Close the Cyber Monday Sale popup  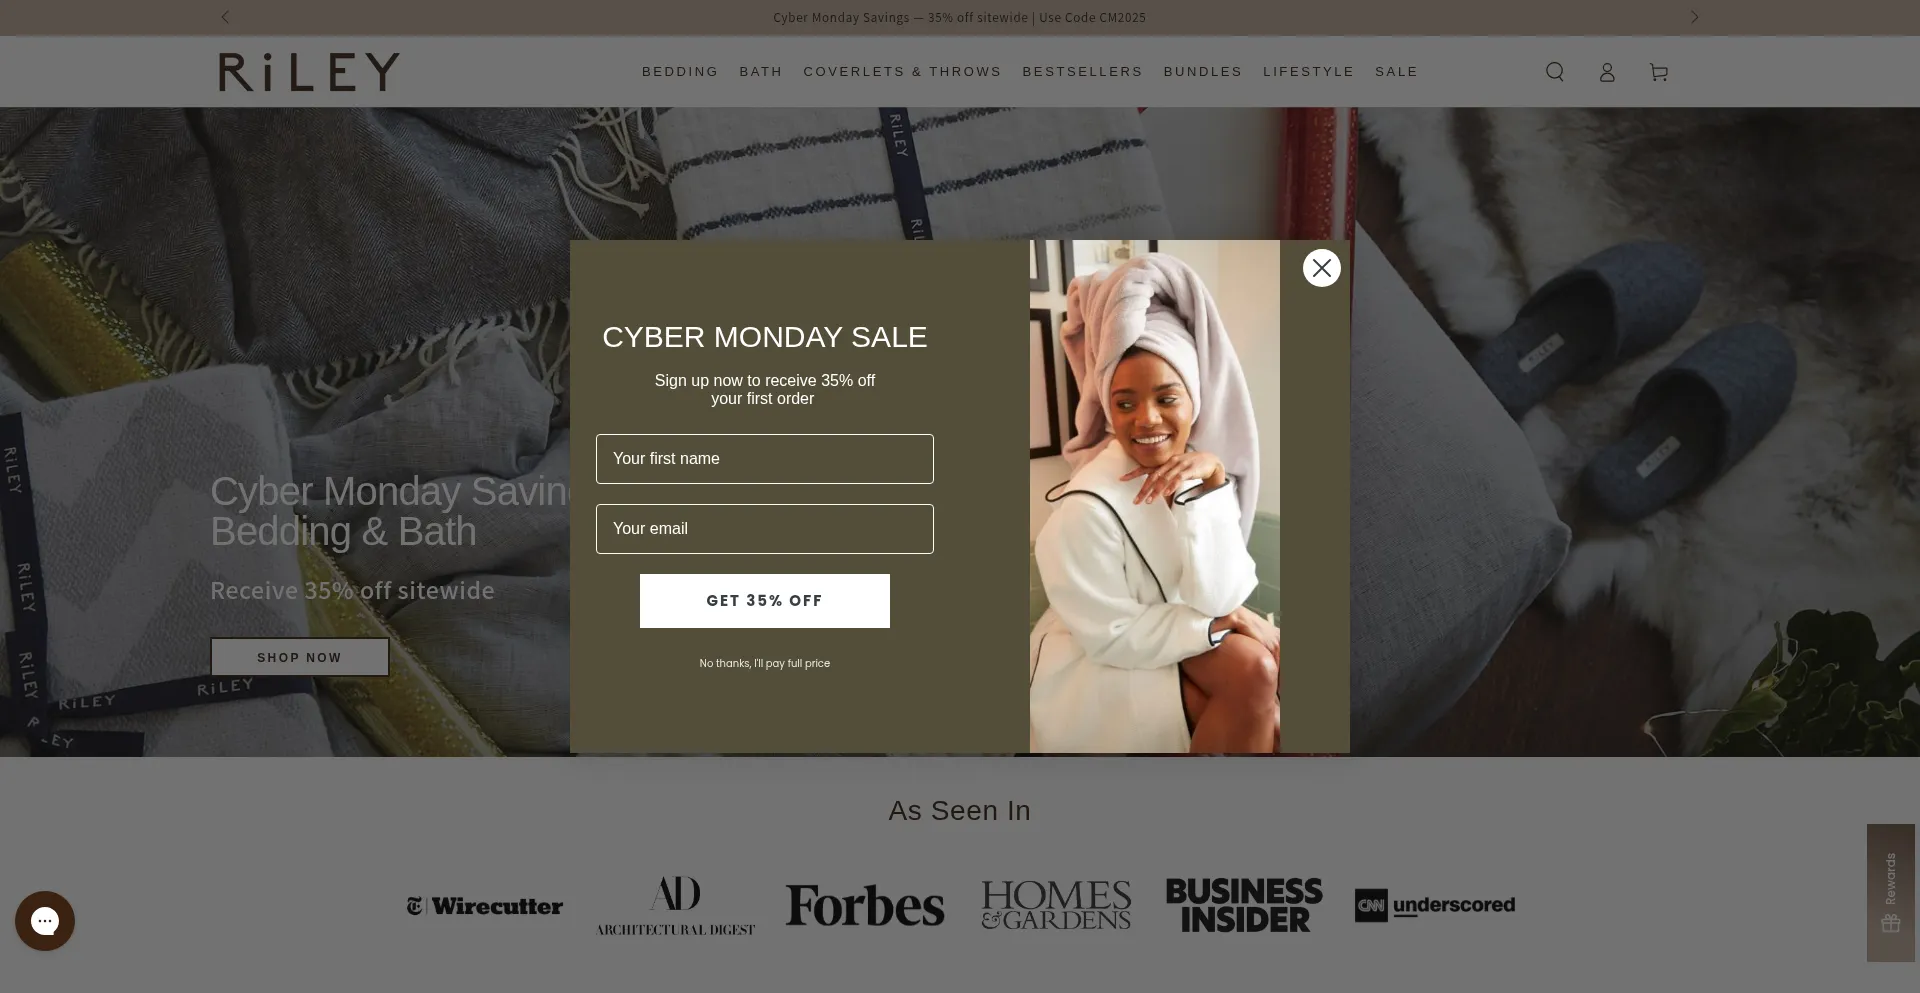[x=1321, y=268]
